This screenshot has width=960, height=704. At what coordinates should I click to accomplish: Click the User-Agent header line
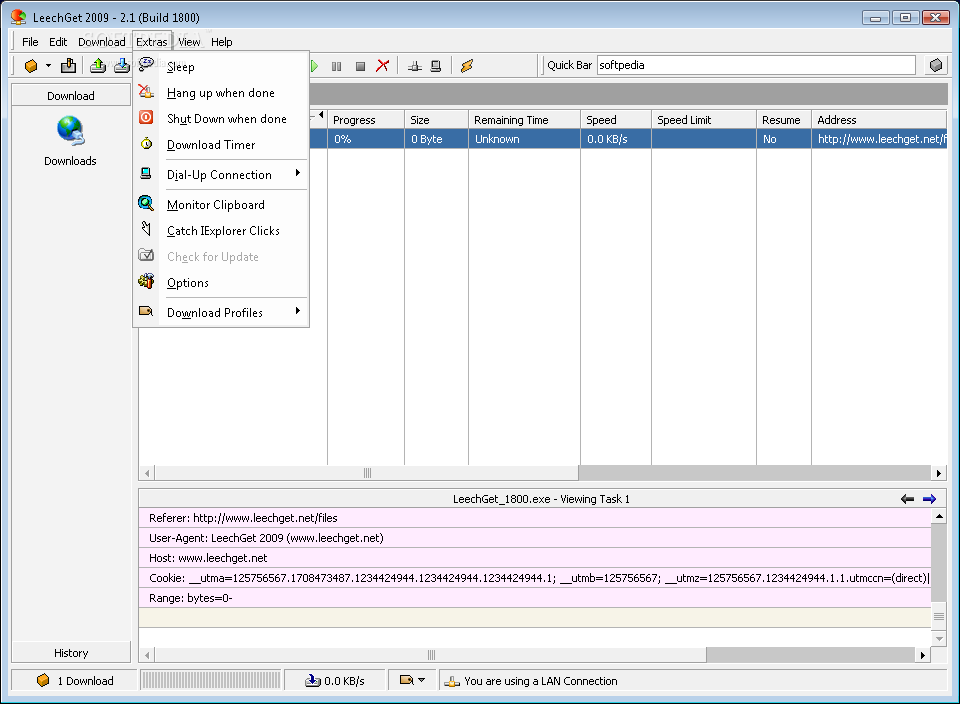[x=535, y=537]
